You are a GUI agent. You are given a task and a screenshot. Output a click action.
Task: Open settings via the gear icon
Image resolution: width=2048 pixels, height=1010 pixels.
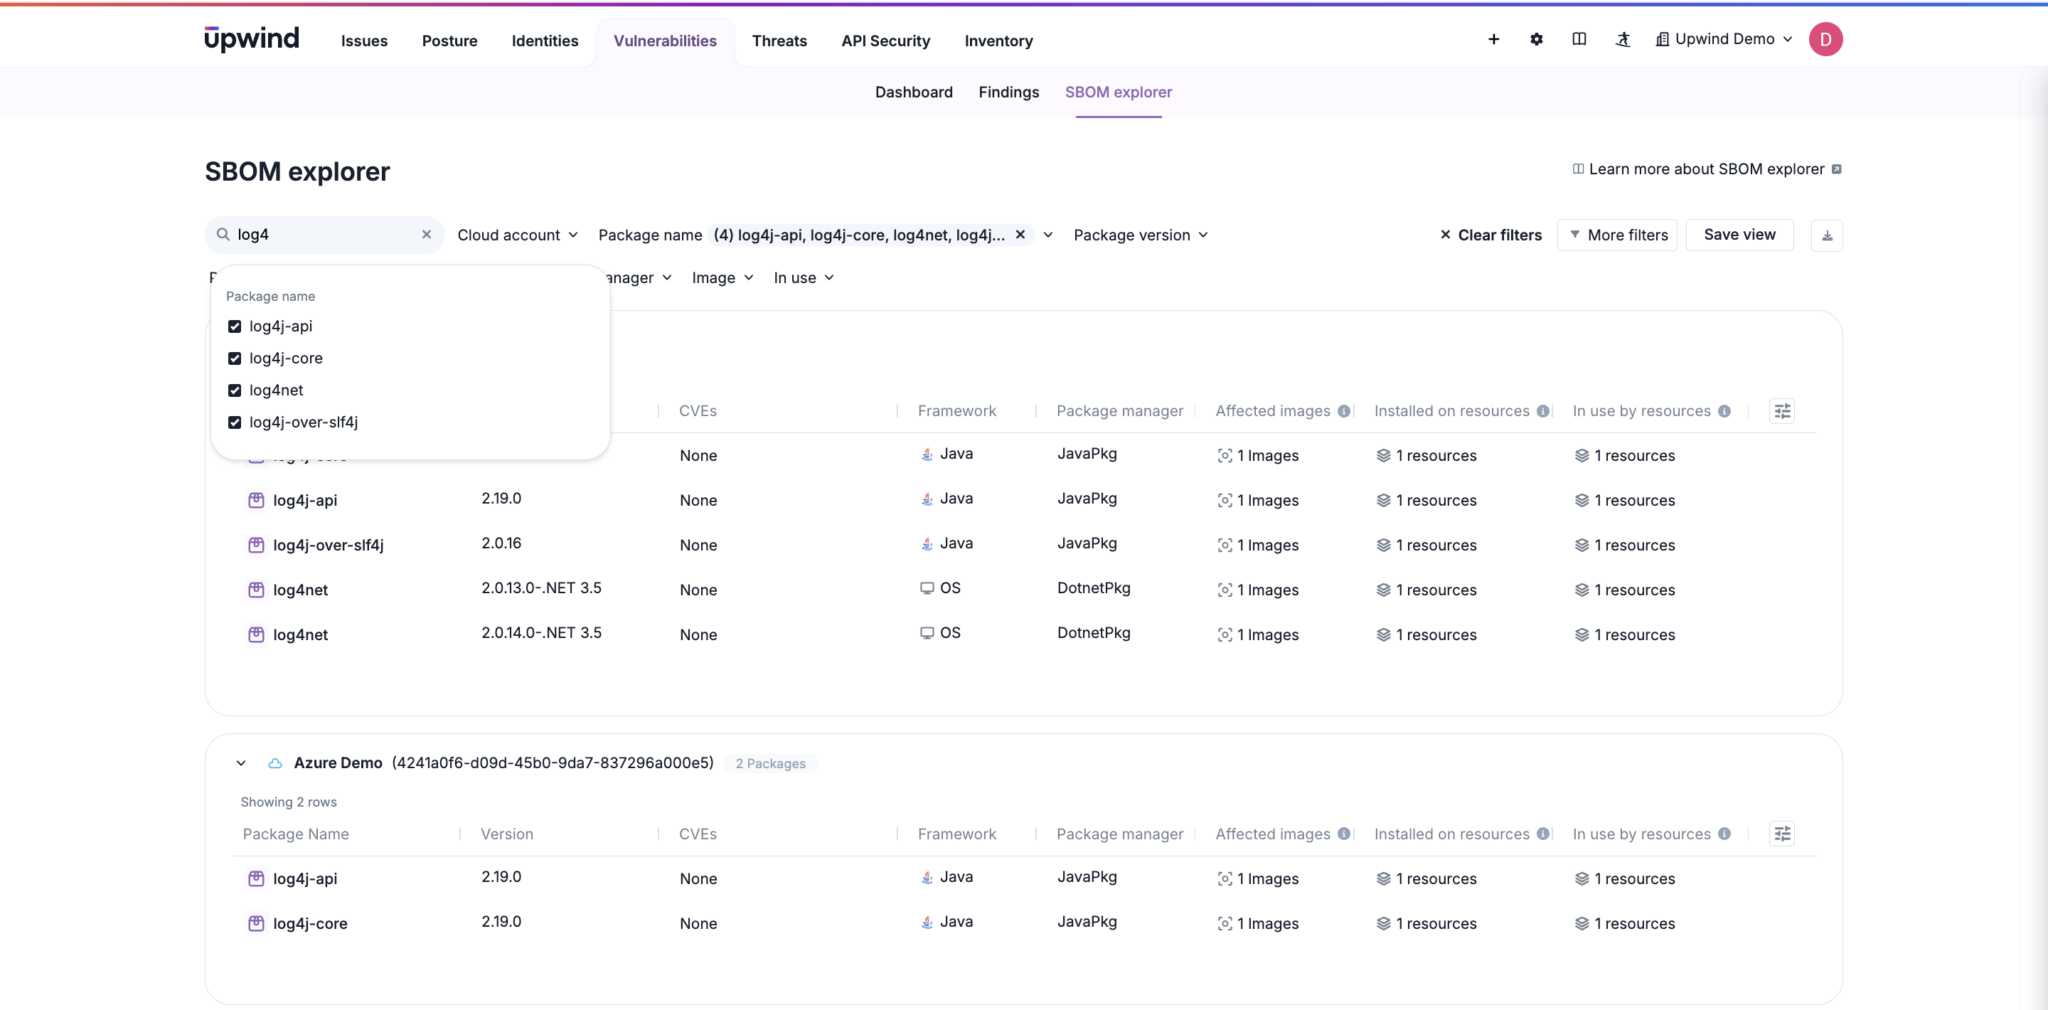1536,39
